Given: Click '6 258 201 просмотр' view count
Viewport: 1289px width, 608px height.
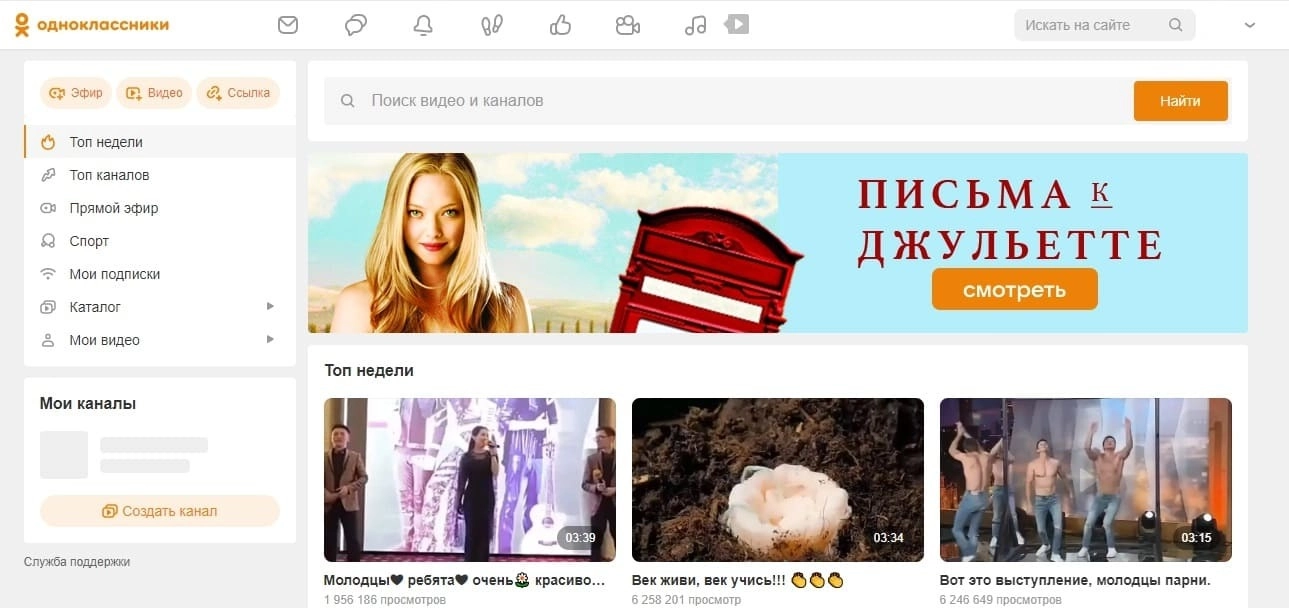Looking at the screenshot, I should (687, 600).
